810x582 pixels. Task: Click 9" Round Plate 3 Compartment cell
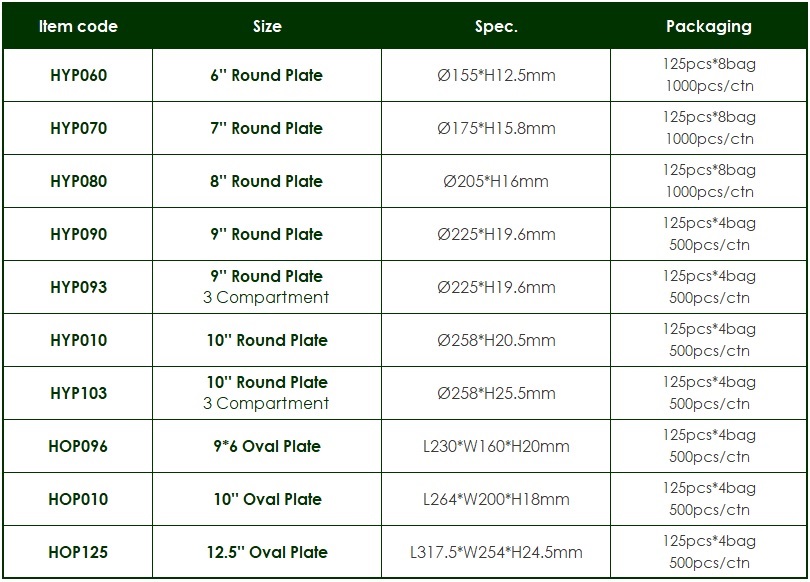point(267,287)
